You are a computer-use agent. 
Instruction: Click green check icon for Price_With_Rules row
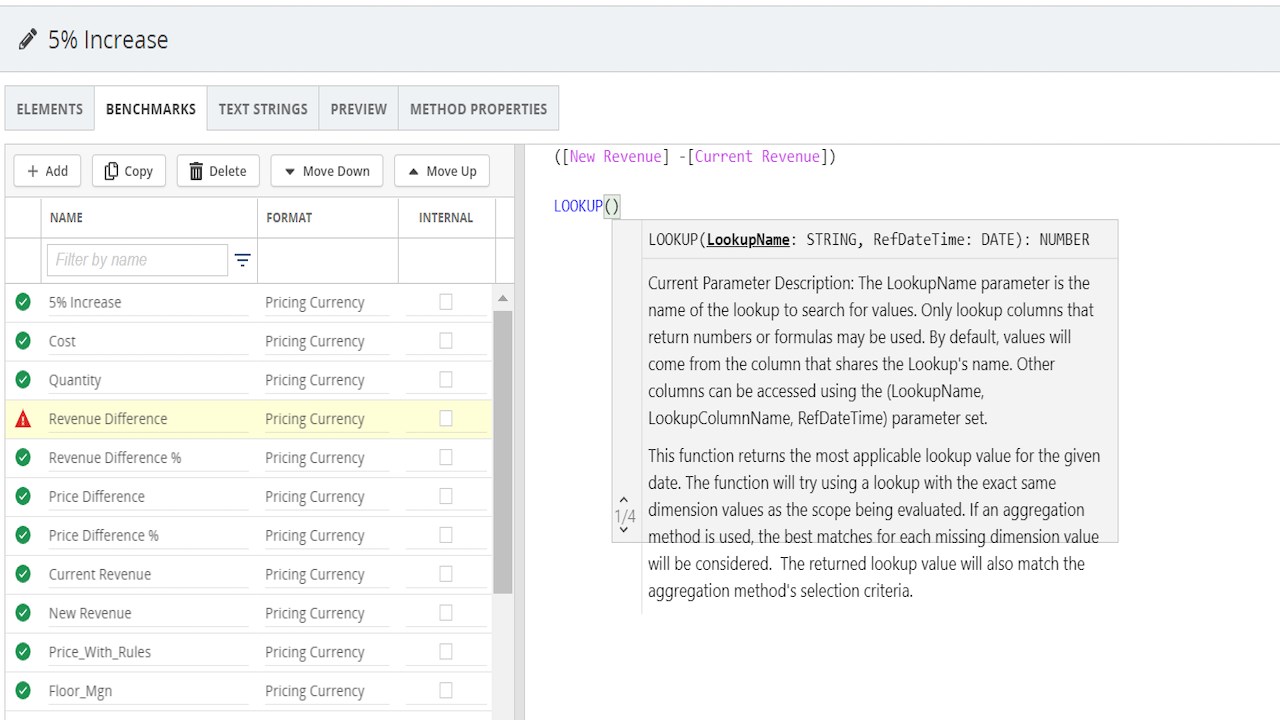(23, 652)
